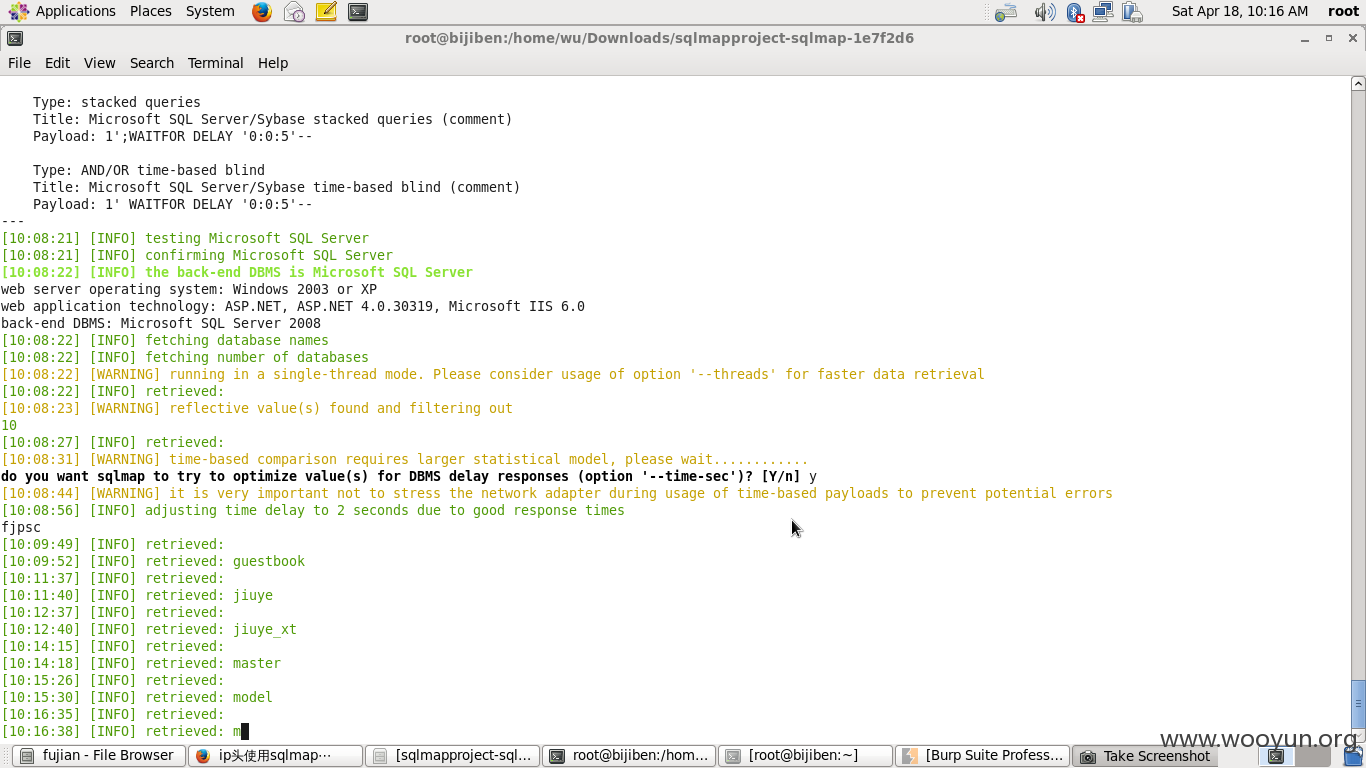Click the power battery tray icon

(1132, 12)
